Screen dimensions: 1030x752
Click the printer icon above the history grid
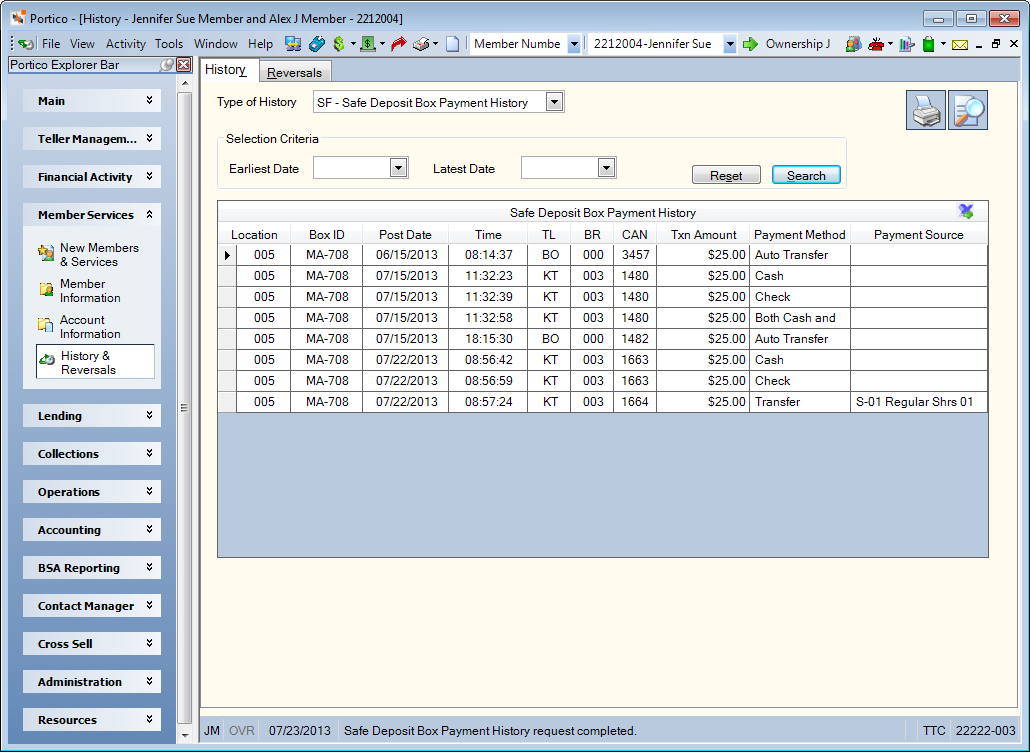click(926, 110)
